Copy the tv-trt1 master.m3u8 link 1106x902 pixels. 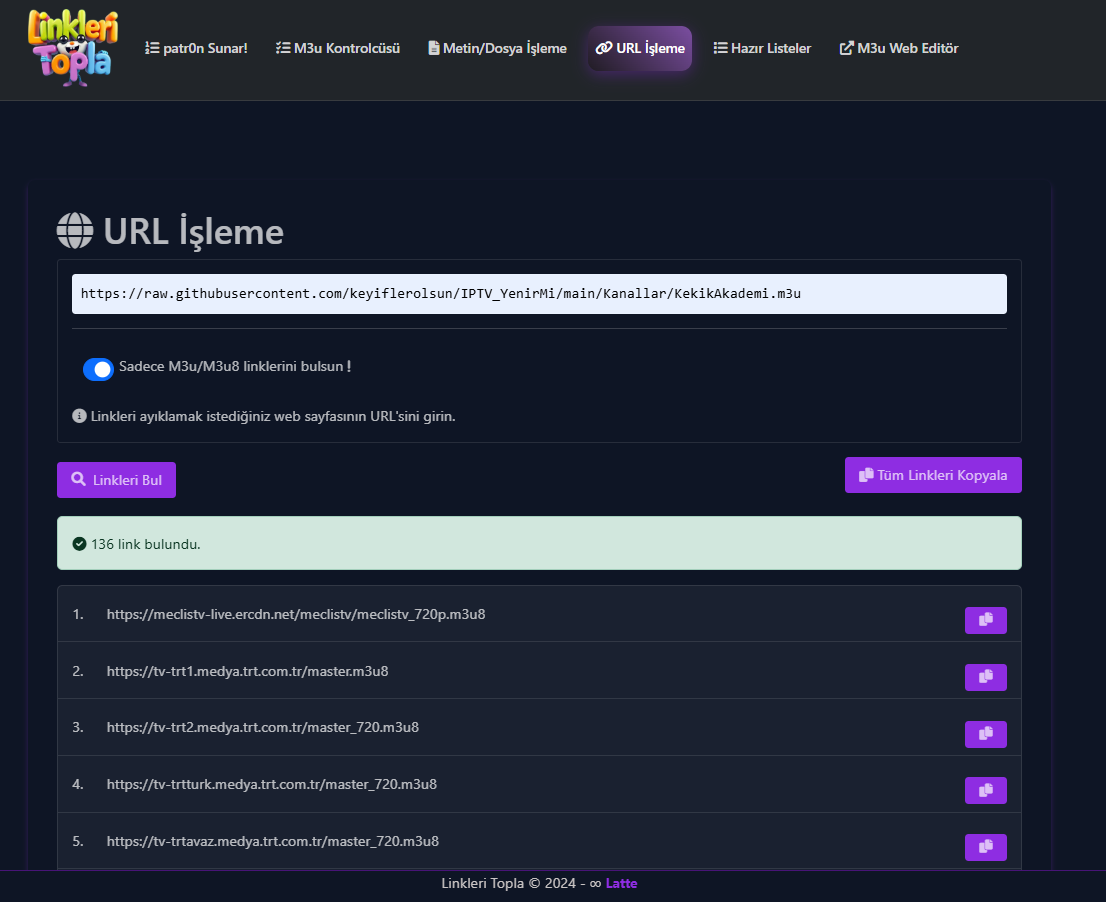[985, 677]
